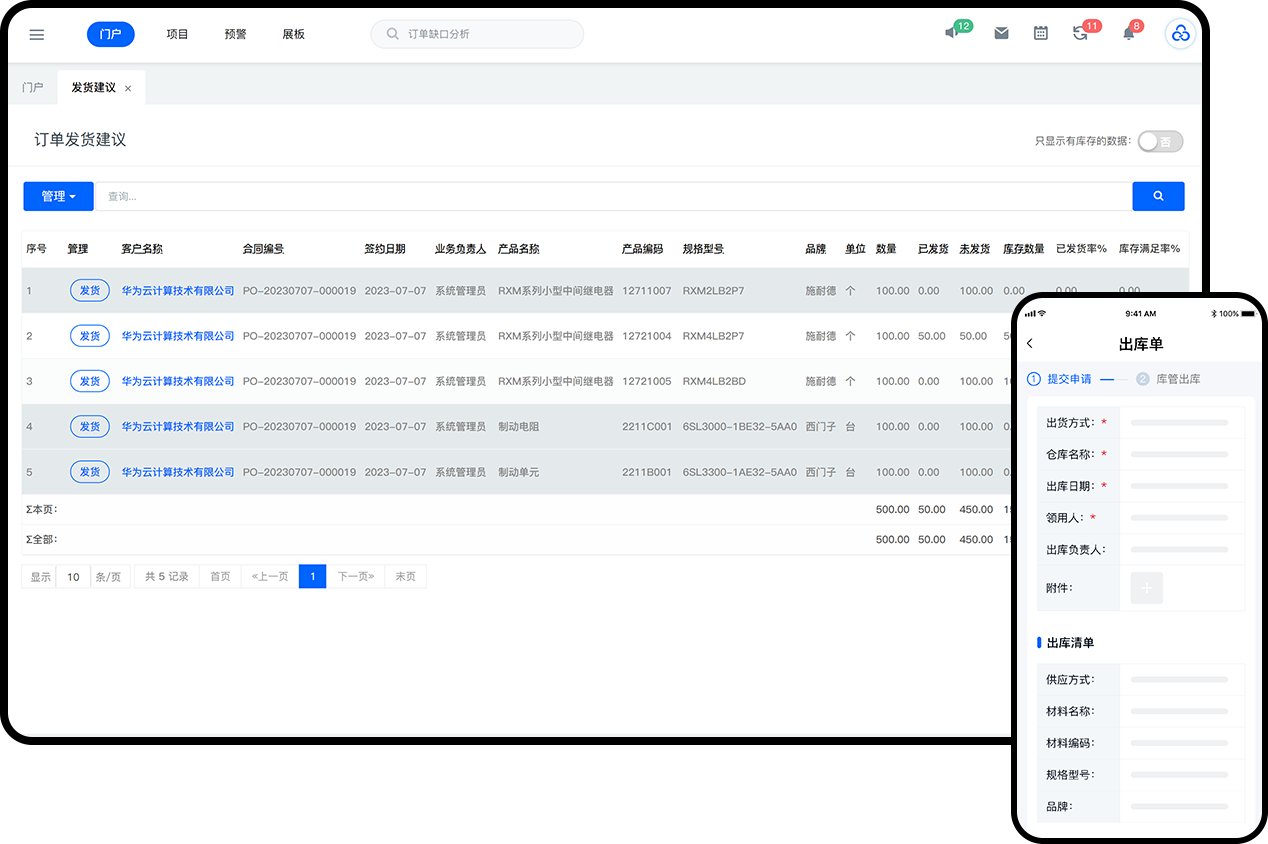Expand the 管理 dropdown button
The image size is (1268, 844).
(58, 196)
